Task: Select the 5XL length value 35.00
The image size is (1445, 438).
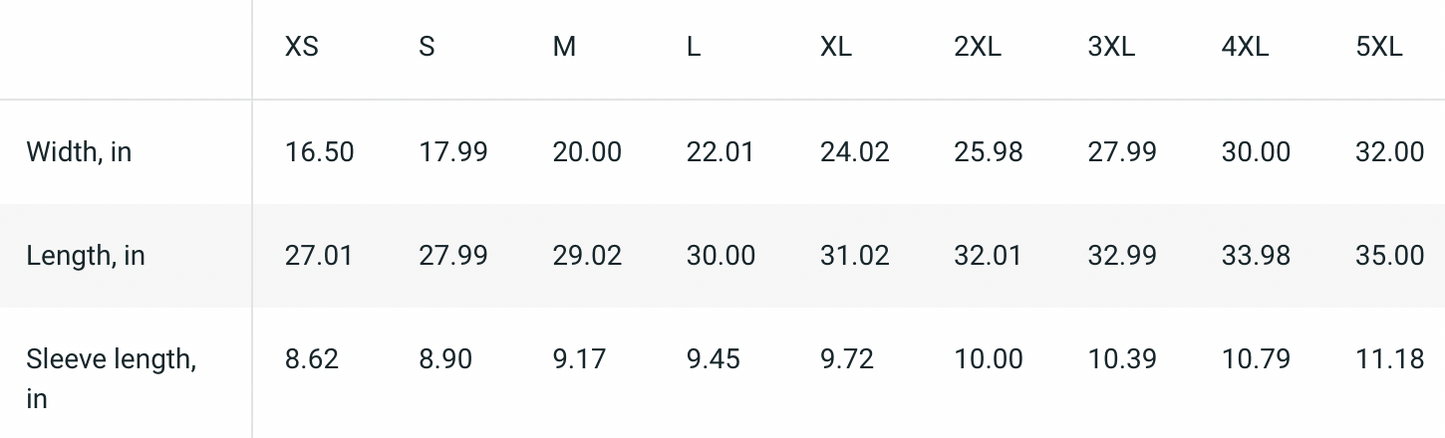Action: 1389,255
